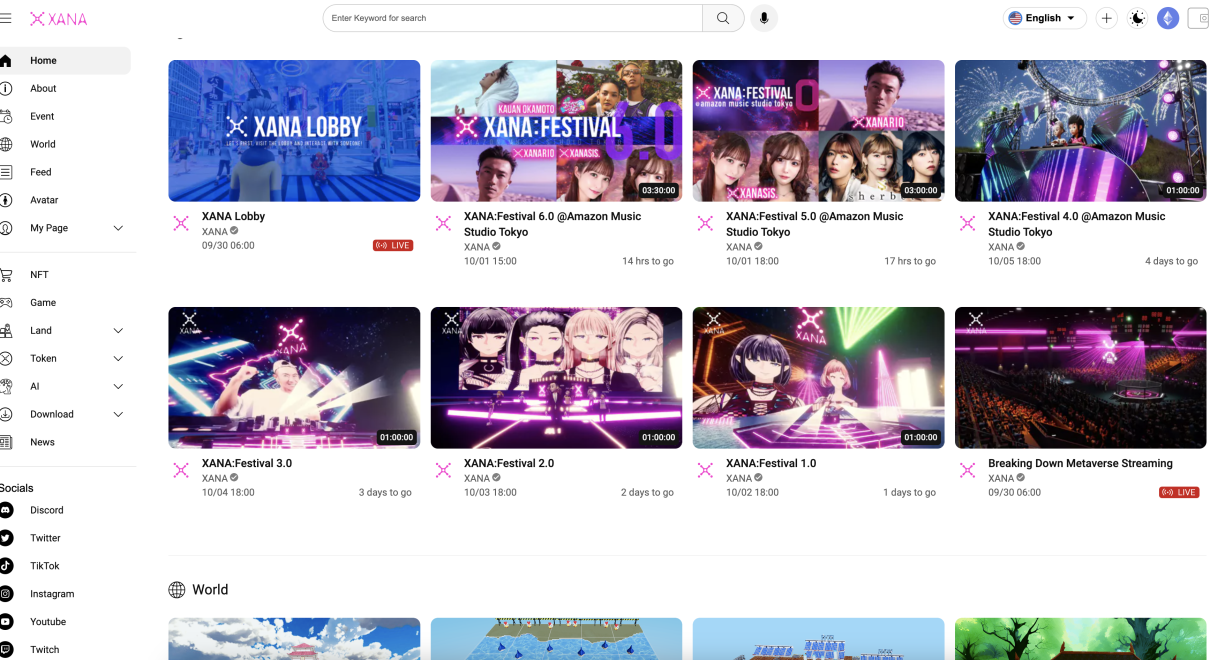Image resolution: width=1210 pixels, height=660 pixels.
Task: Open Breaking Down Metaverse Streaming title
Action: click(1080, 464)
